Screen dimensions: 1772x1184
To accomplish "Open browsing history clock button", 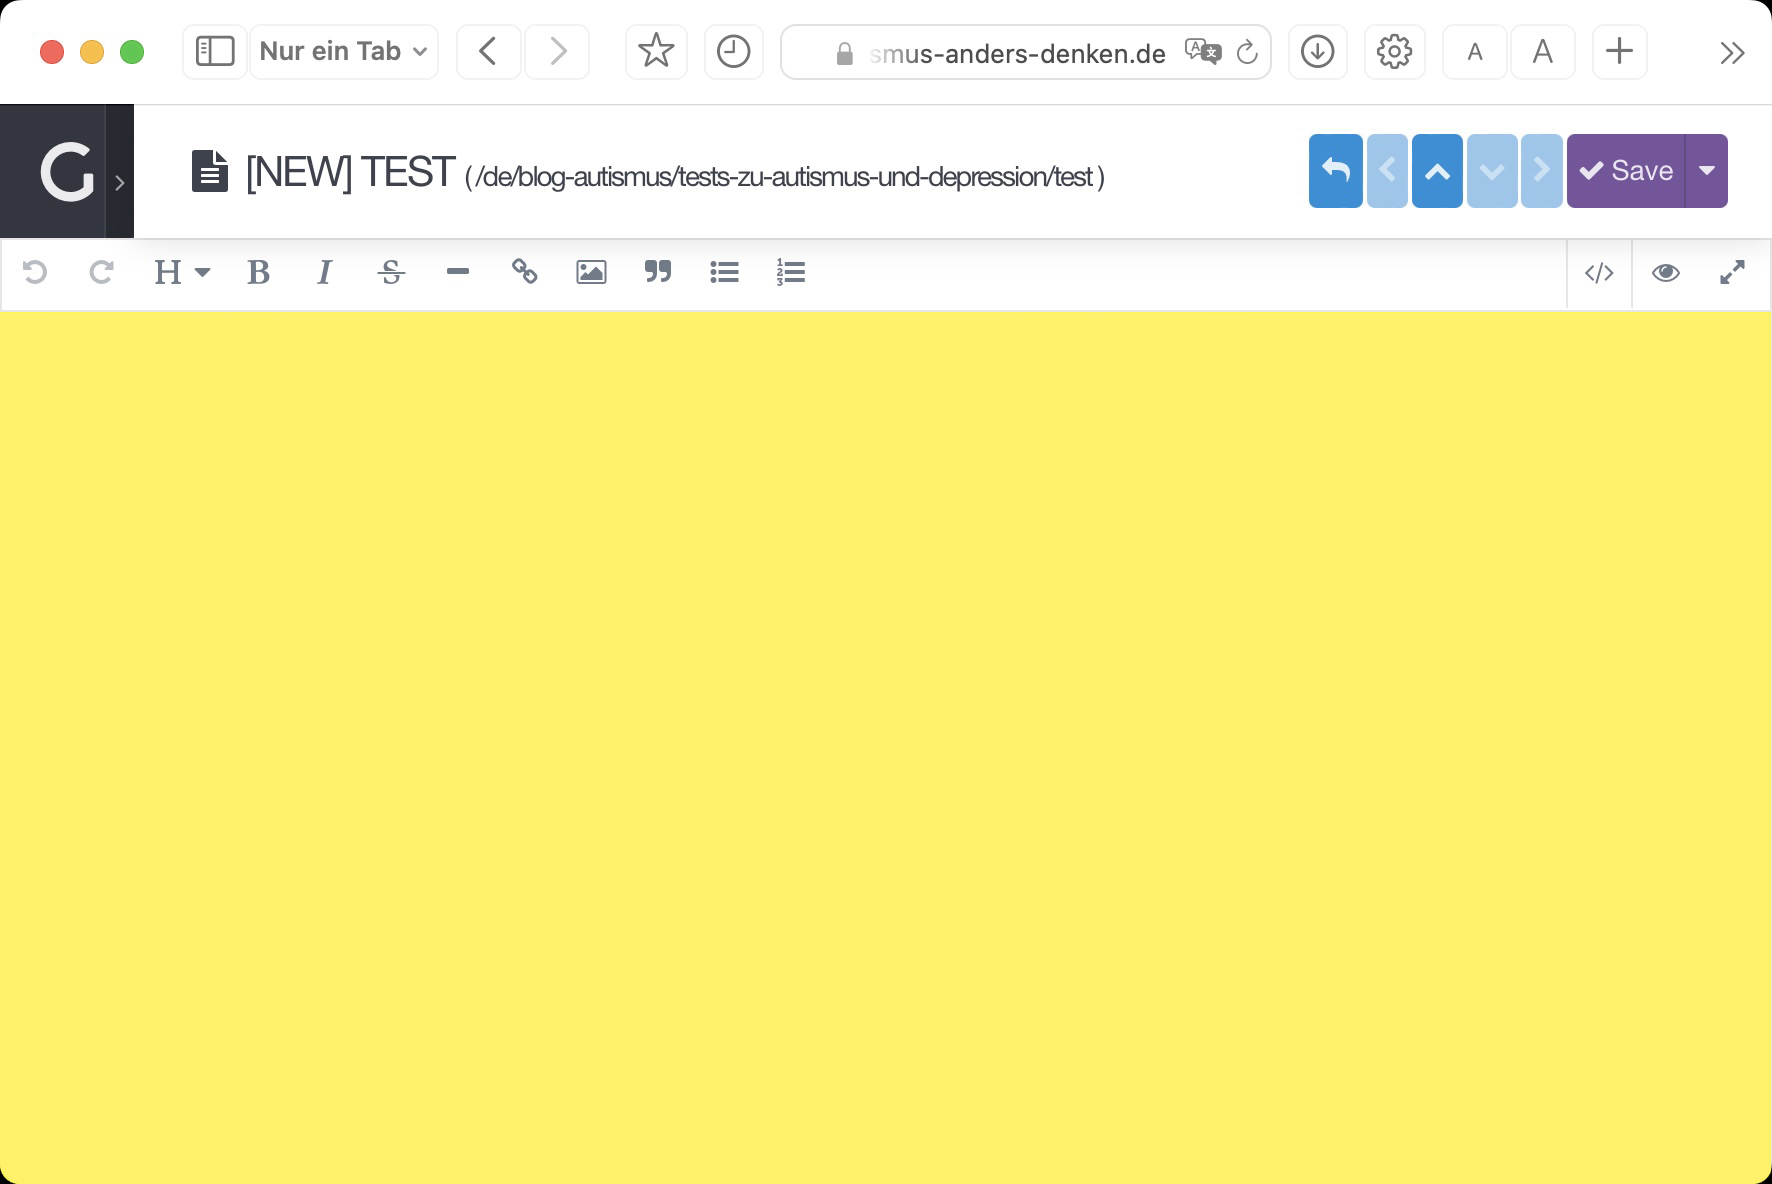I will 734,51.
